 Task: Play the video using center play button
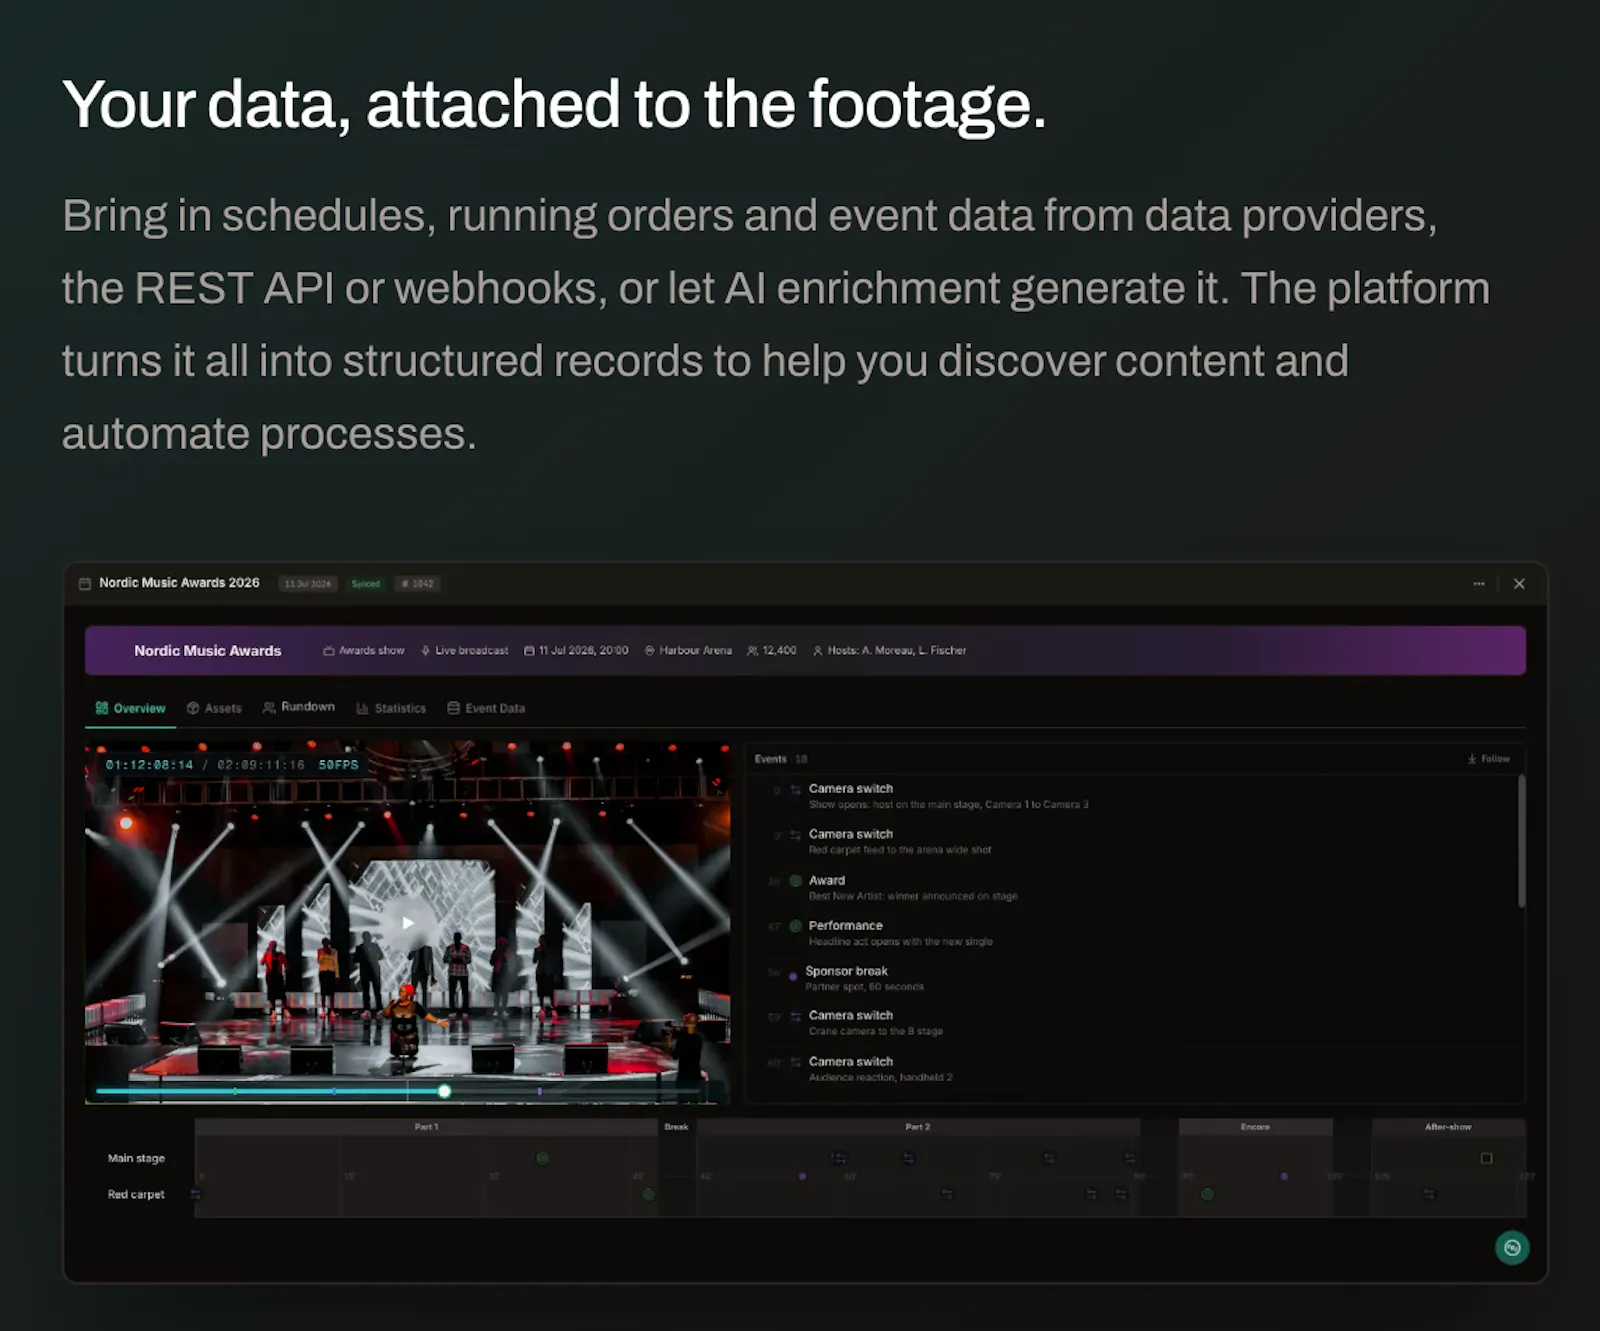pyautogui.click(x=408, y=922)
